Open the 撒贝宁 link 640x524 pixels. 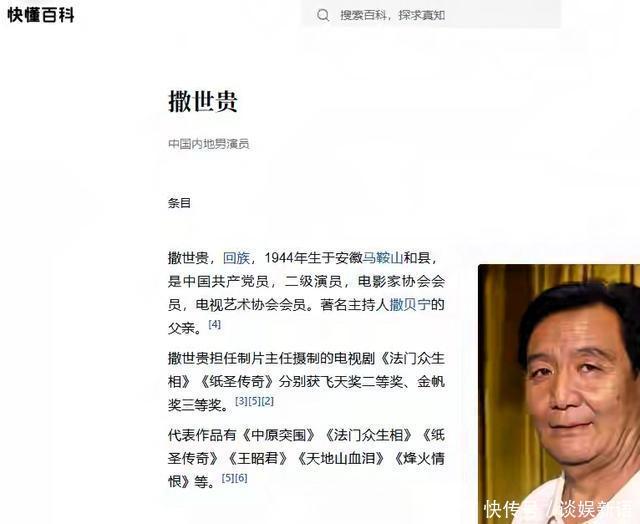tap(410, 304)
